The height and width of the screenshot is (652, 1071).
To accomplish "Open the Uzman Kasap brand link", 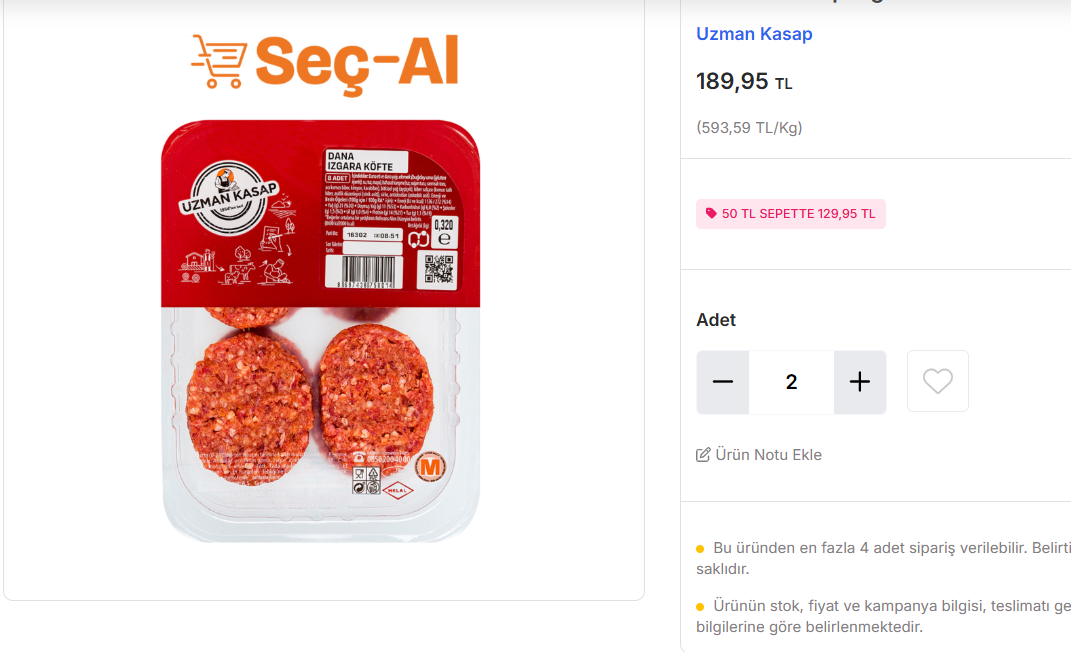I will (754, 34).
